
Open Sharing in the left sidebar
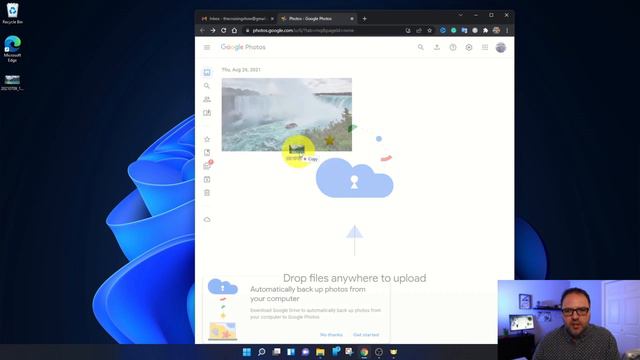207,99
